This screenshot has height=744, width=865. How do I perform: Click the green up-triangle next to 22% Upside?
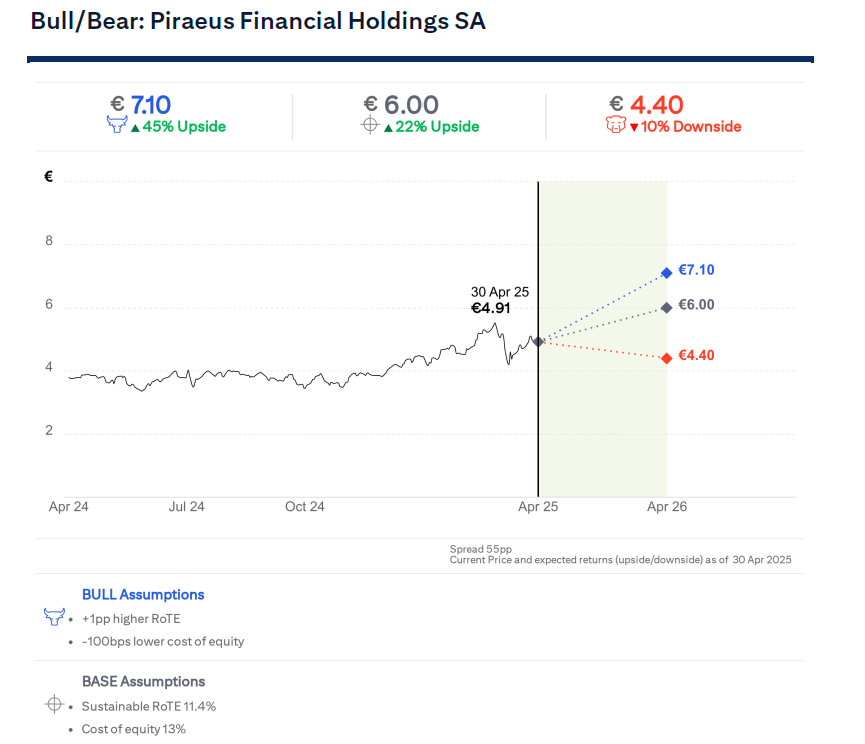point(388,127)
